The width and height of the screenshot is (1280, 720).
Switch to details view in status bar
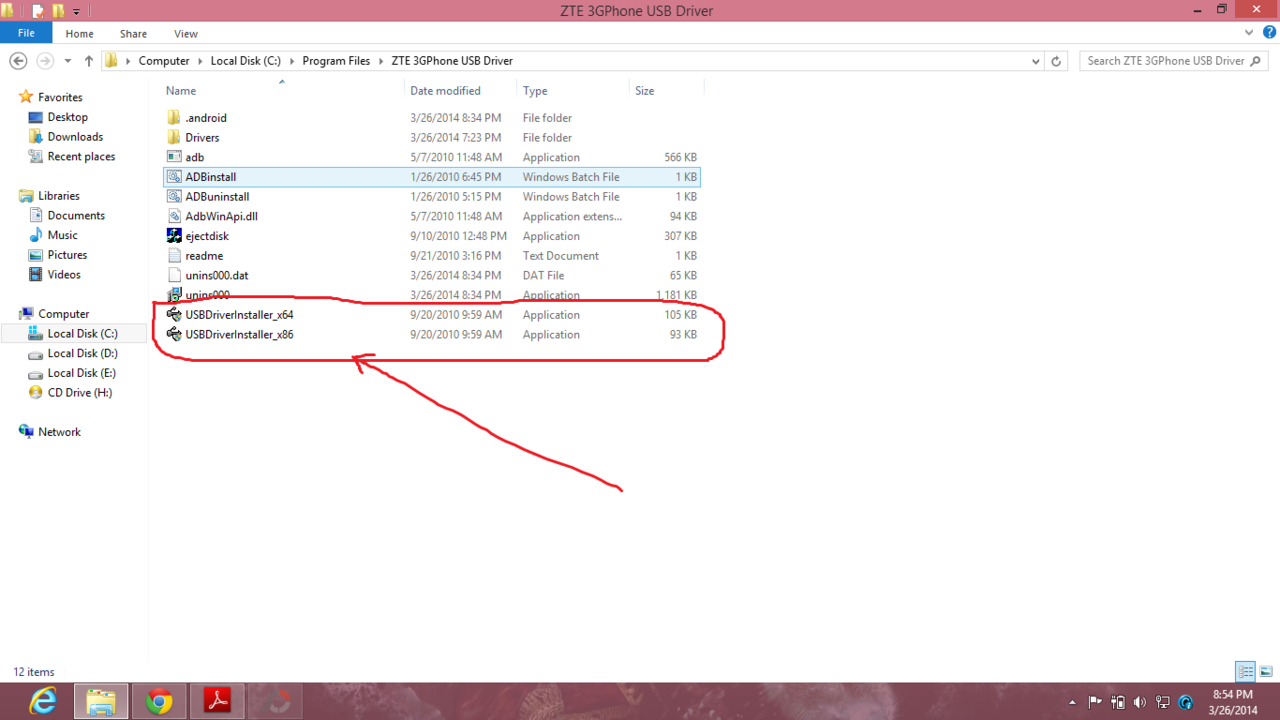coord(1246,672)
